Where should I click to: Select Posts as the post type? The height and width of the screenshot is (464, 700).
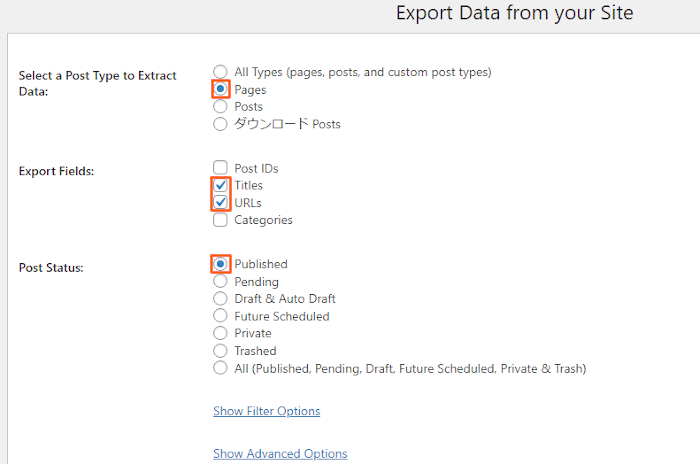[220, 107]
